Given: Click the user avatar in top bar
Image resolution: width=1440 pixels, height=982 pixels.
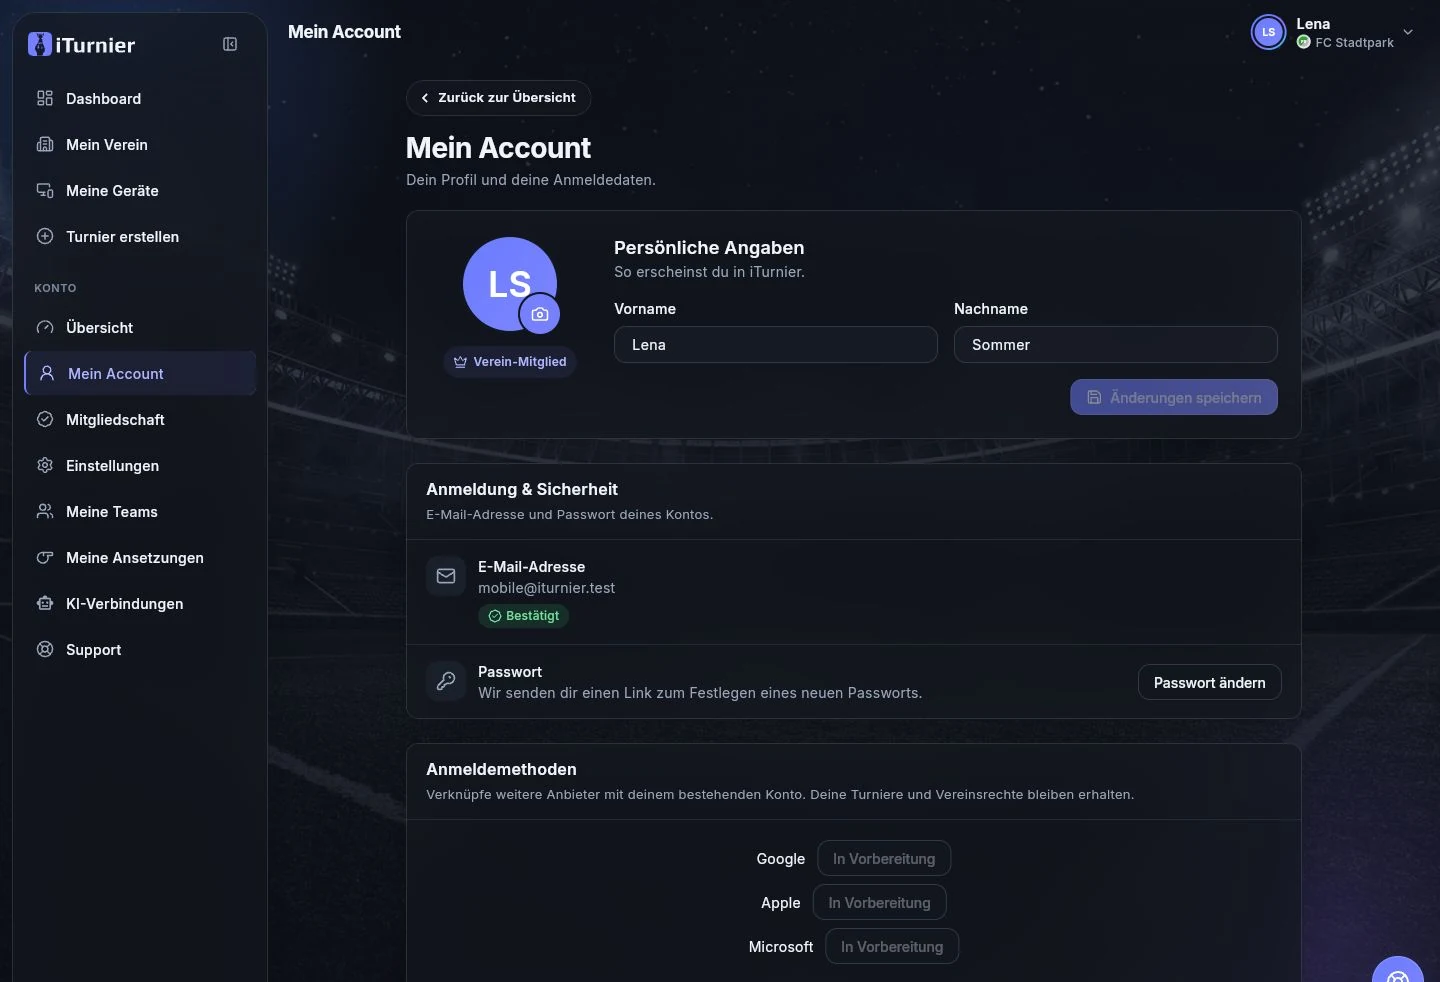Looking at the screenshot, I should [1268, 32].
